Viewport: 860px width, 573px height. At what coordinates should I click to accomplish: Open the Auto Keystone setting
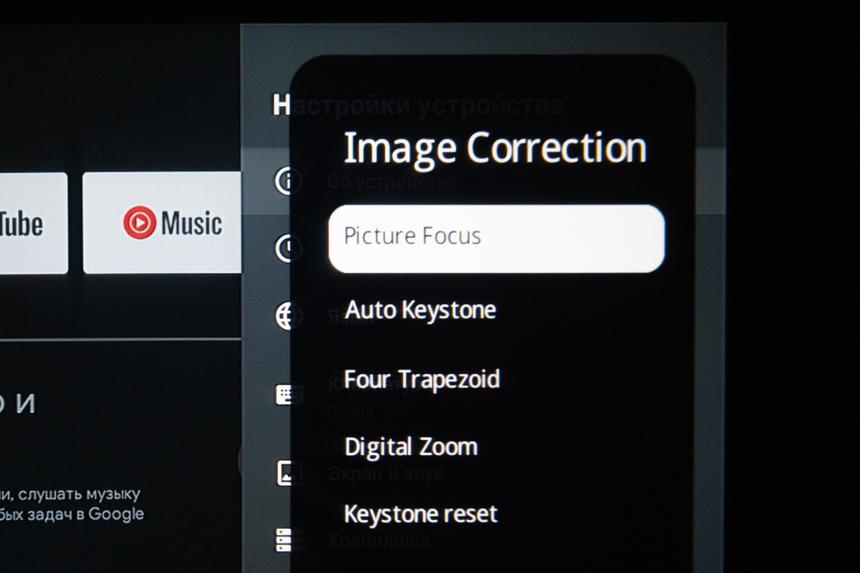click(x=420, y=310)
